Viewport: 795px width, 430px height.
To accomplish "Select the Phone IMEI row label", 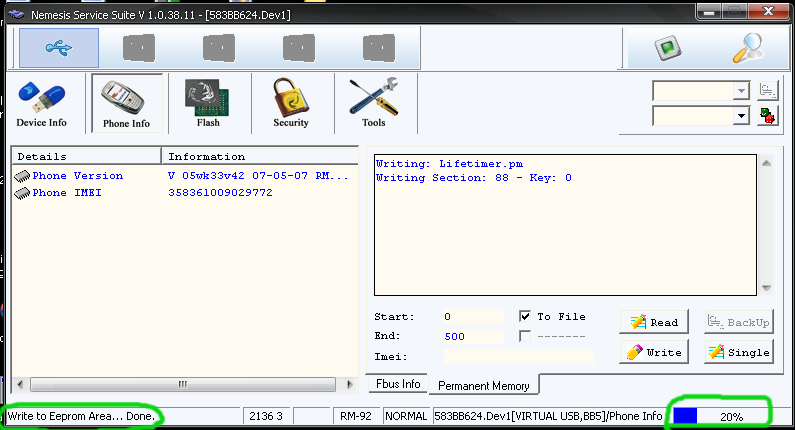I will click(67, 193).
